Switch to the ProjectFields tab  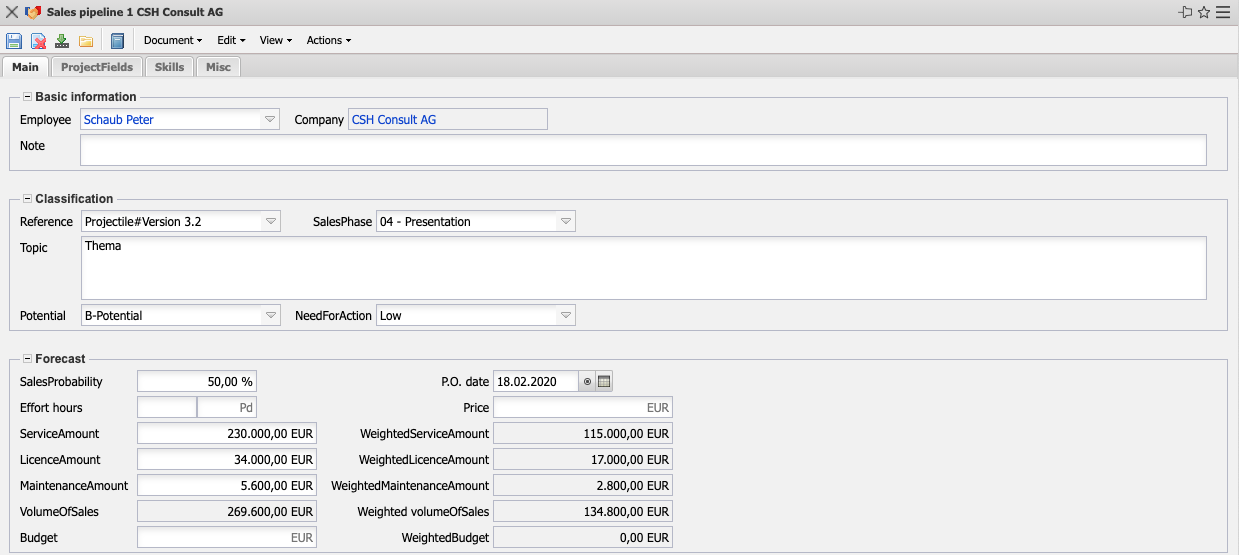[96, 67]
